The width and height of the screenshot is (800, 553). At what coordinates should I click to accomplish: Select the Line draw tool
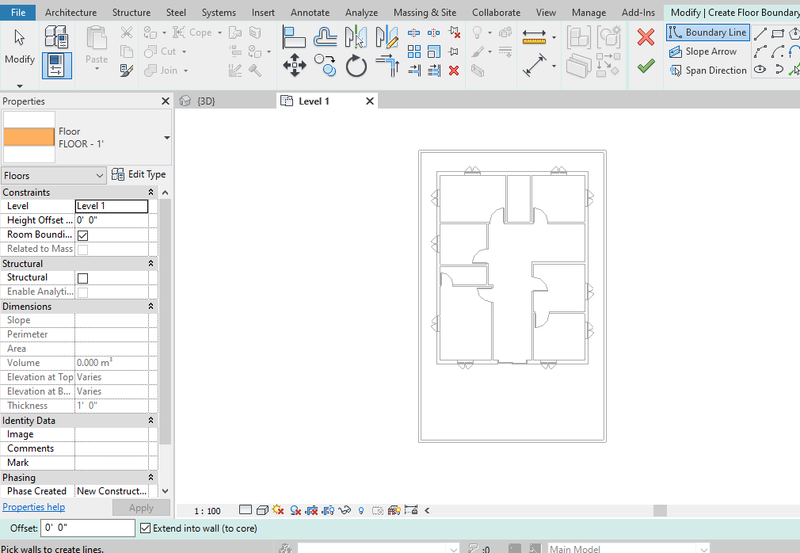(x=760, y=34)
